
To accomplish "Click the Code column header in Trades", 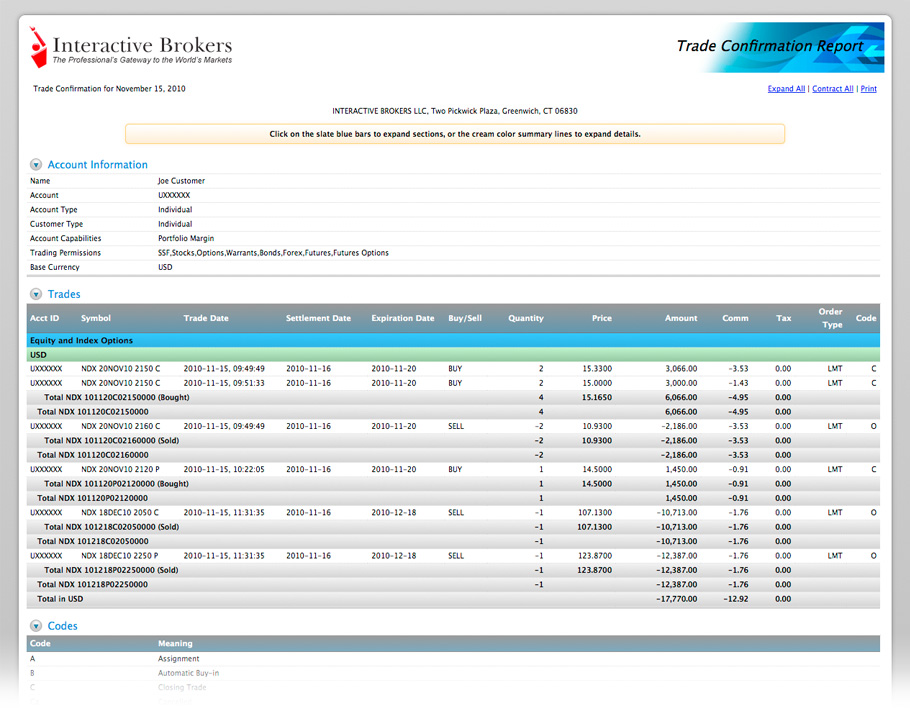I will click(x=866, y=318).
